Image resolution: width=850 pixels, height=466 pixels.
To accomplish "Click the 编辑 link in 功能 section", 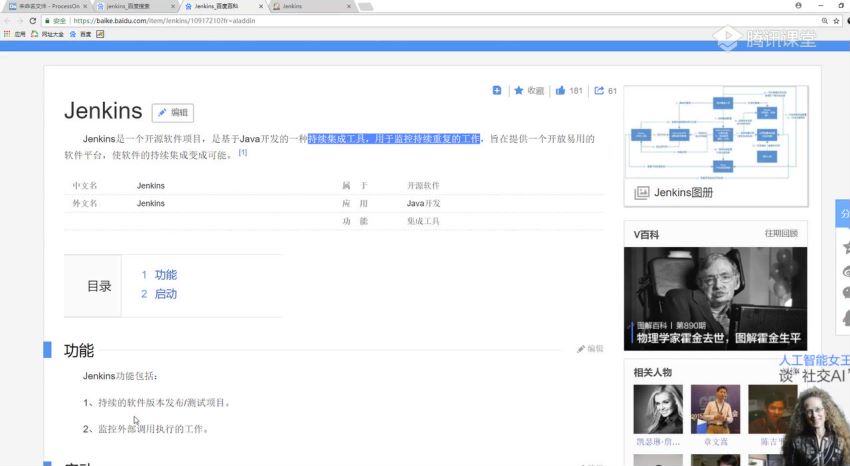I will click(590, 348).
